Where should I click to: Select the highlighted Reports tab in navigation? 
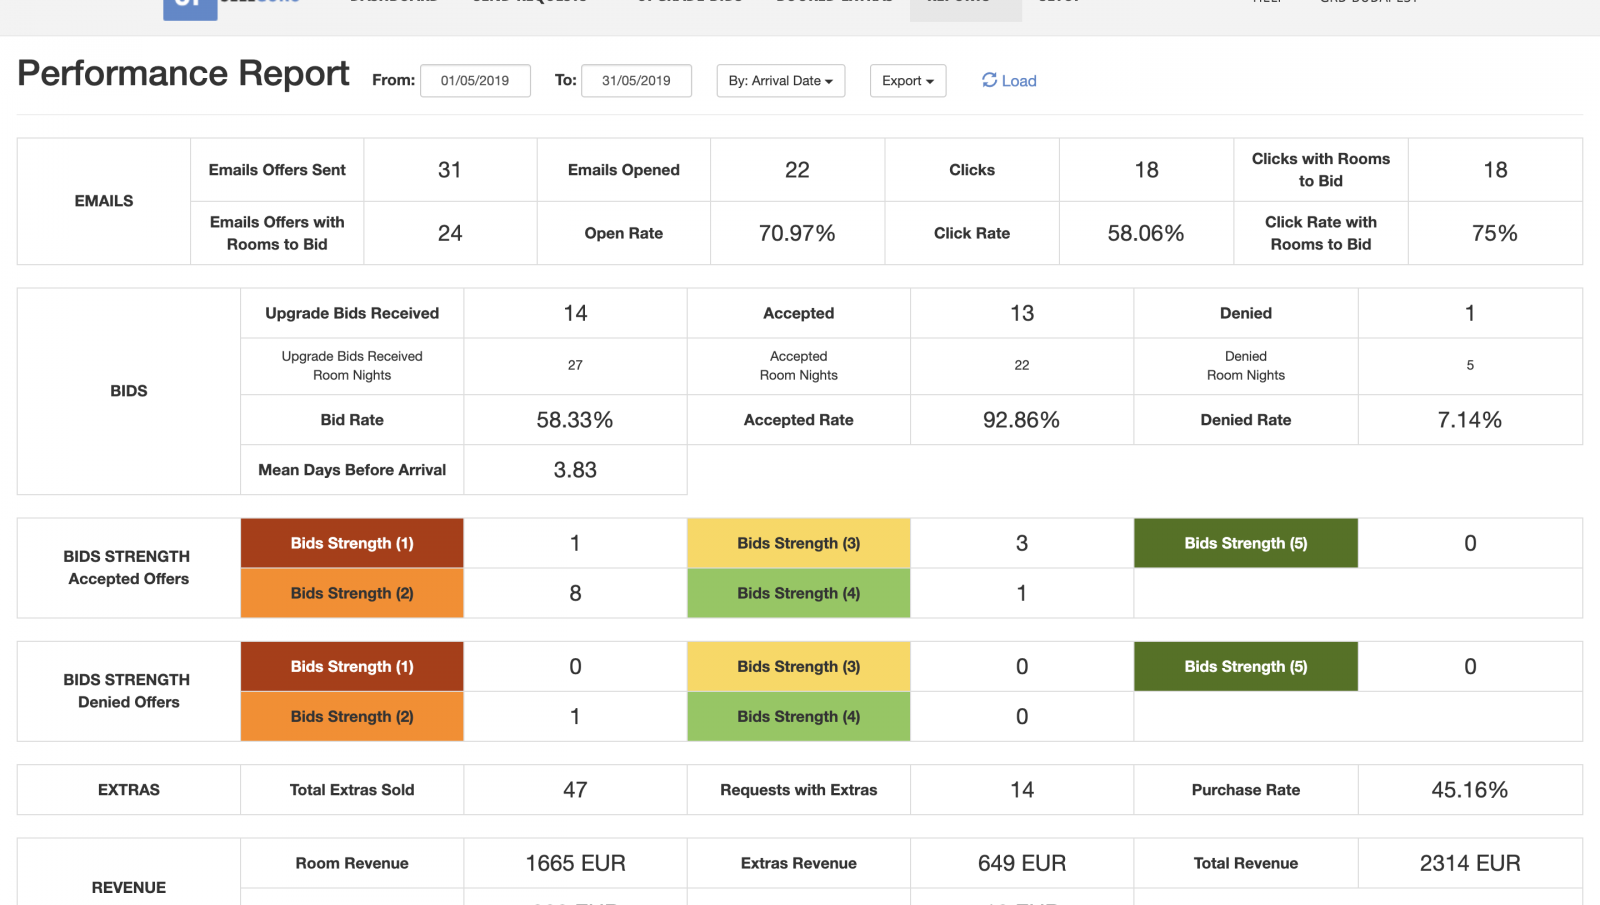coord(965,8)
